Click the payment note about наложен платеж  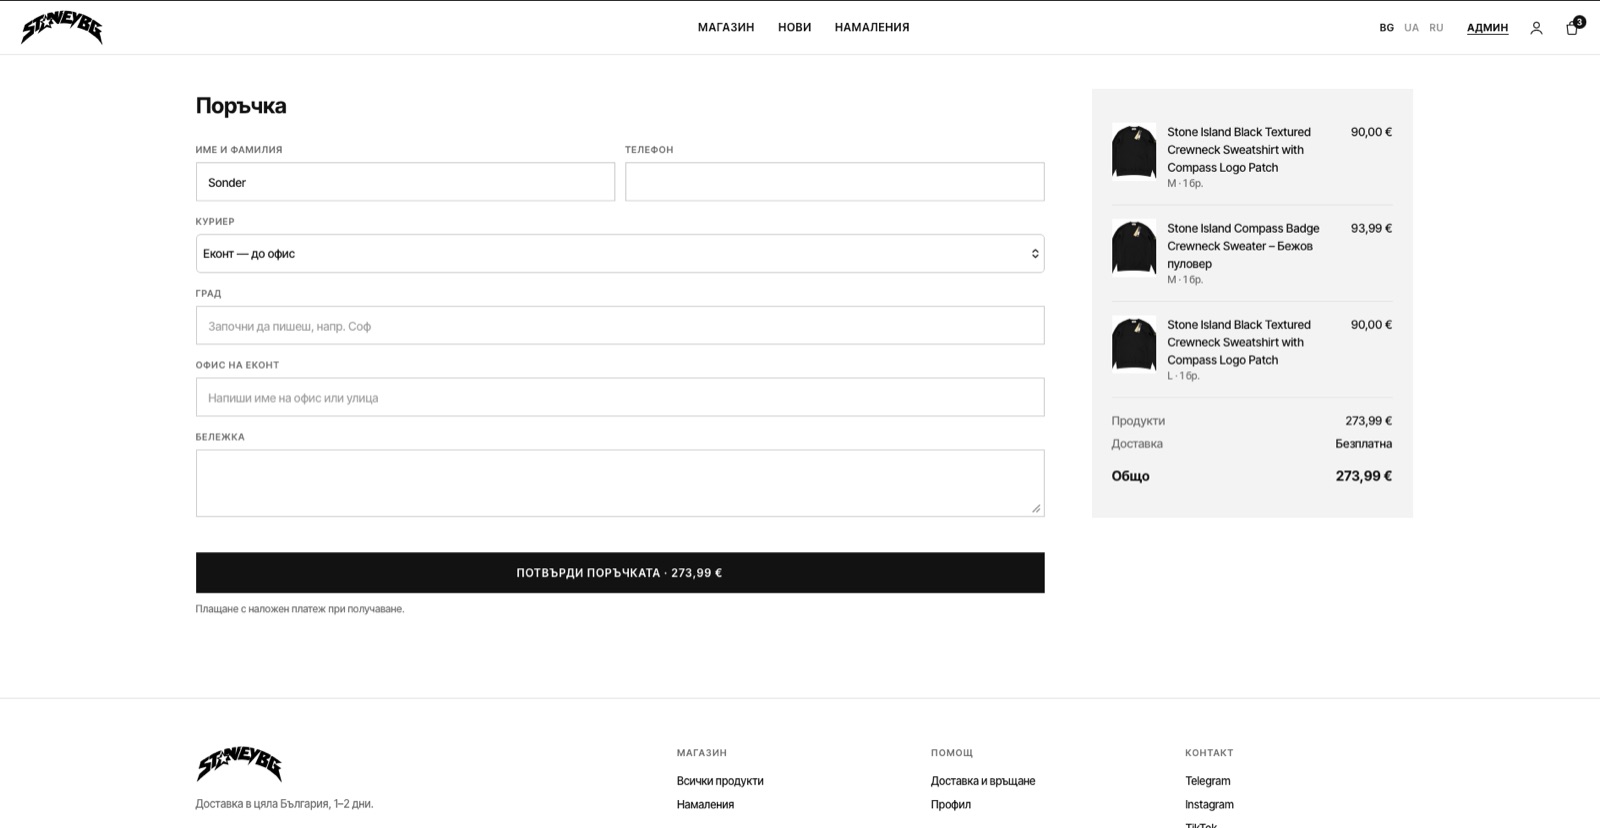tap(300, 609)
